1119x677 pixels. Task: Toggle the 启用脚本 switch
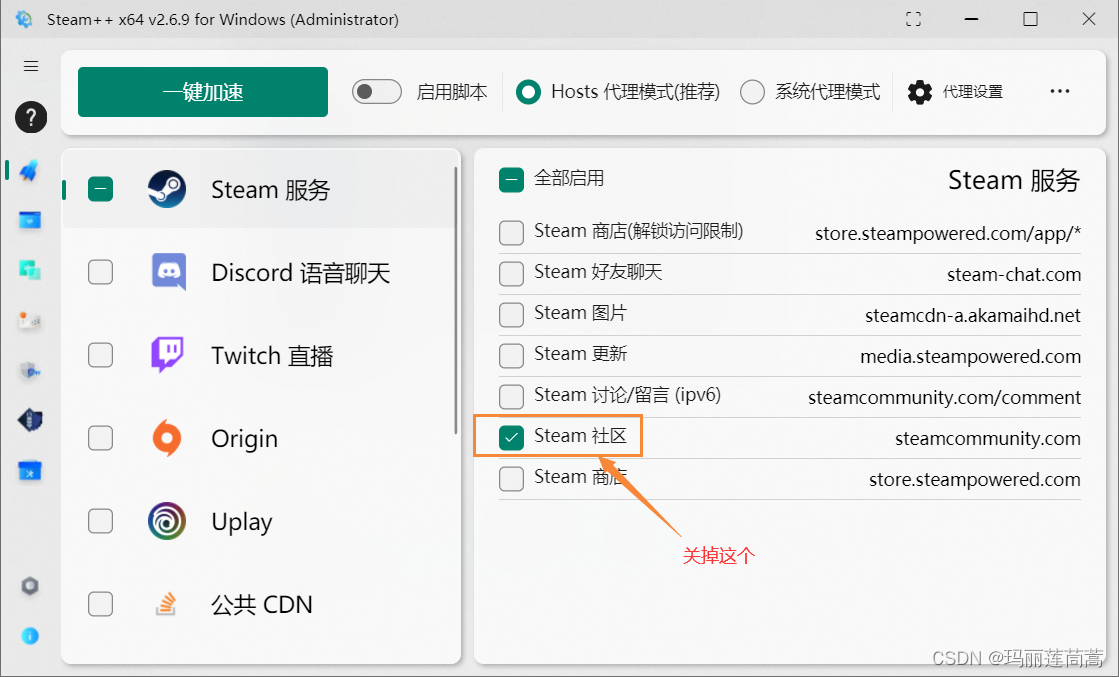(377, 91)
